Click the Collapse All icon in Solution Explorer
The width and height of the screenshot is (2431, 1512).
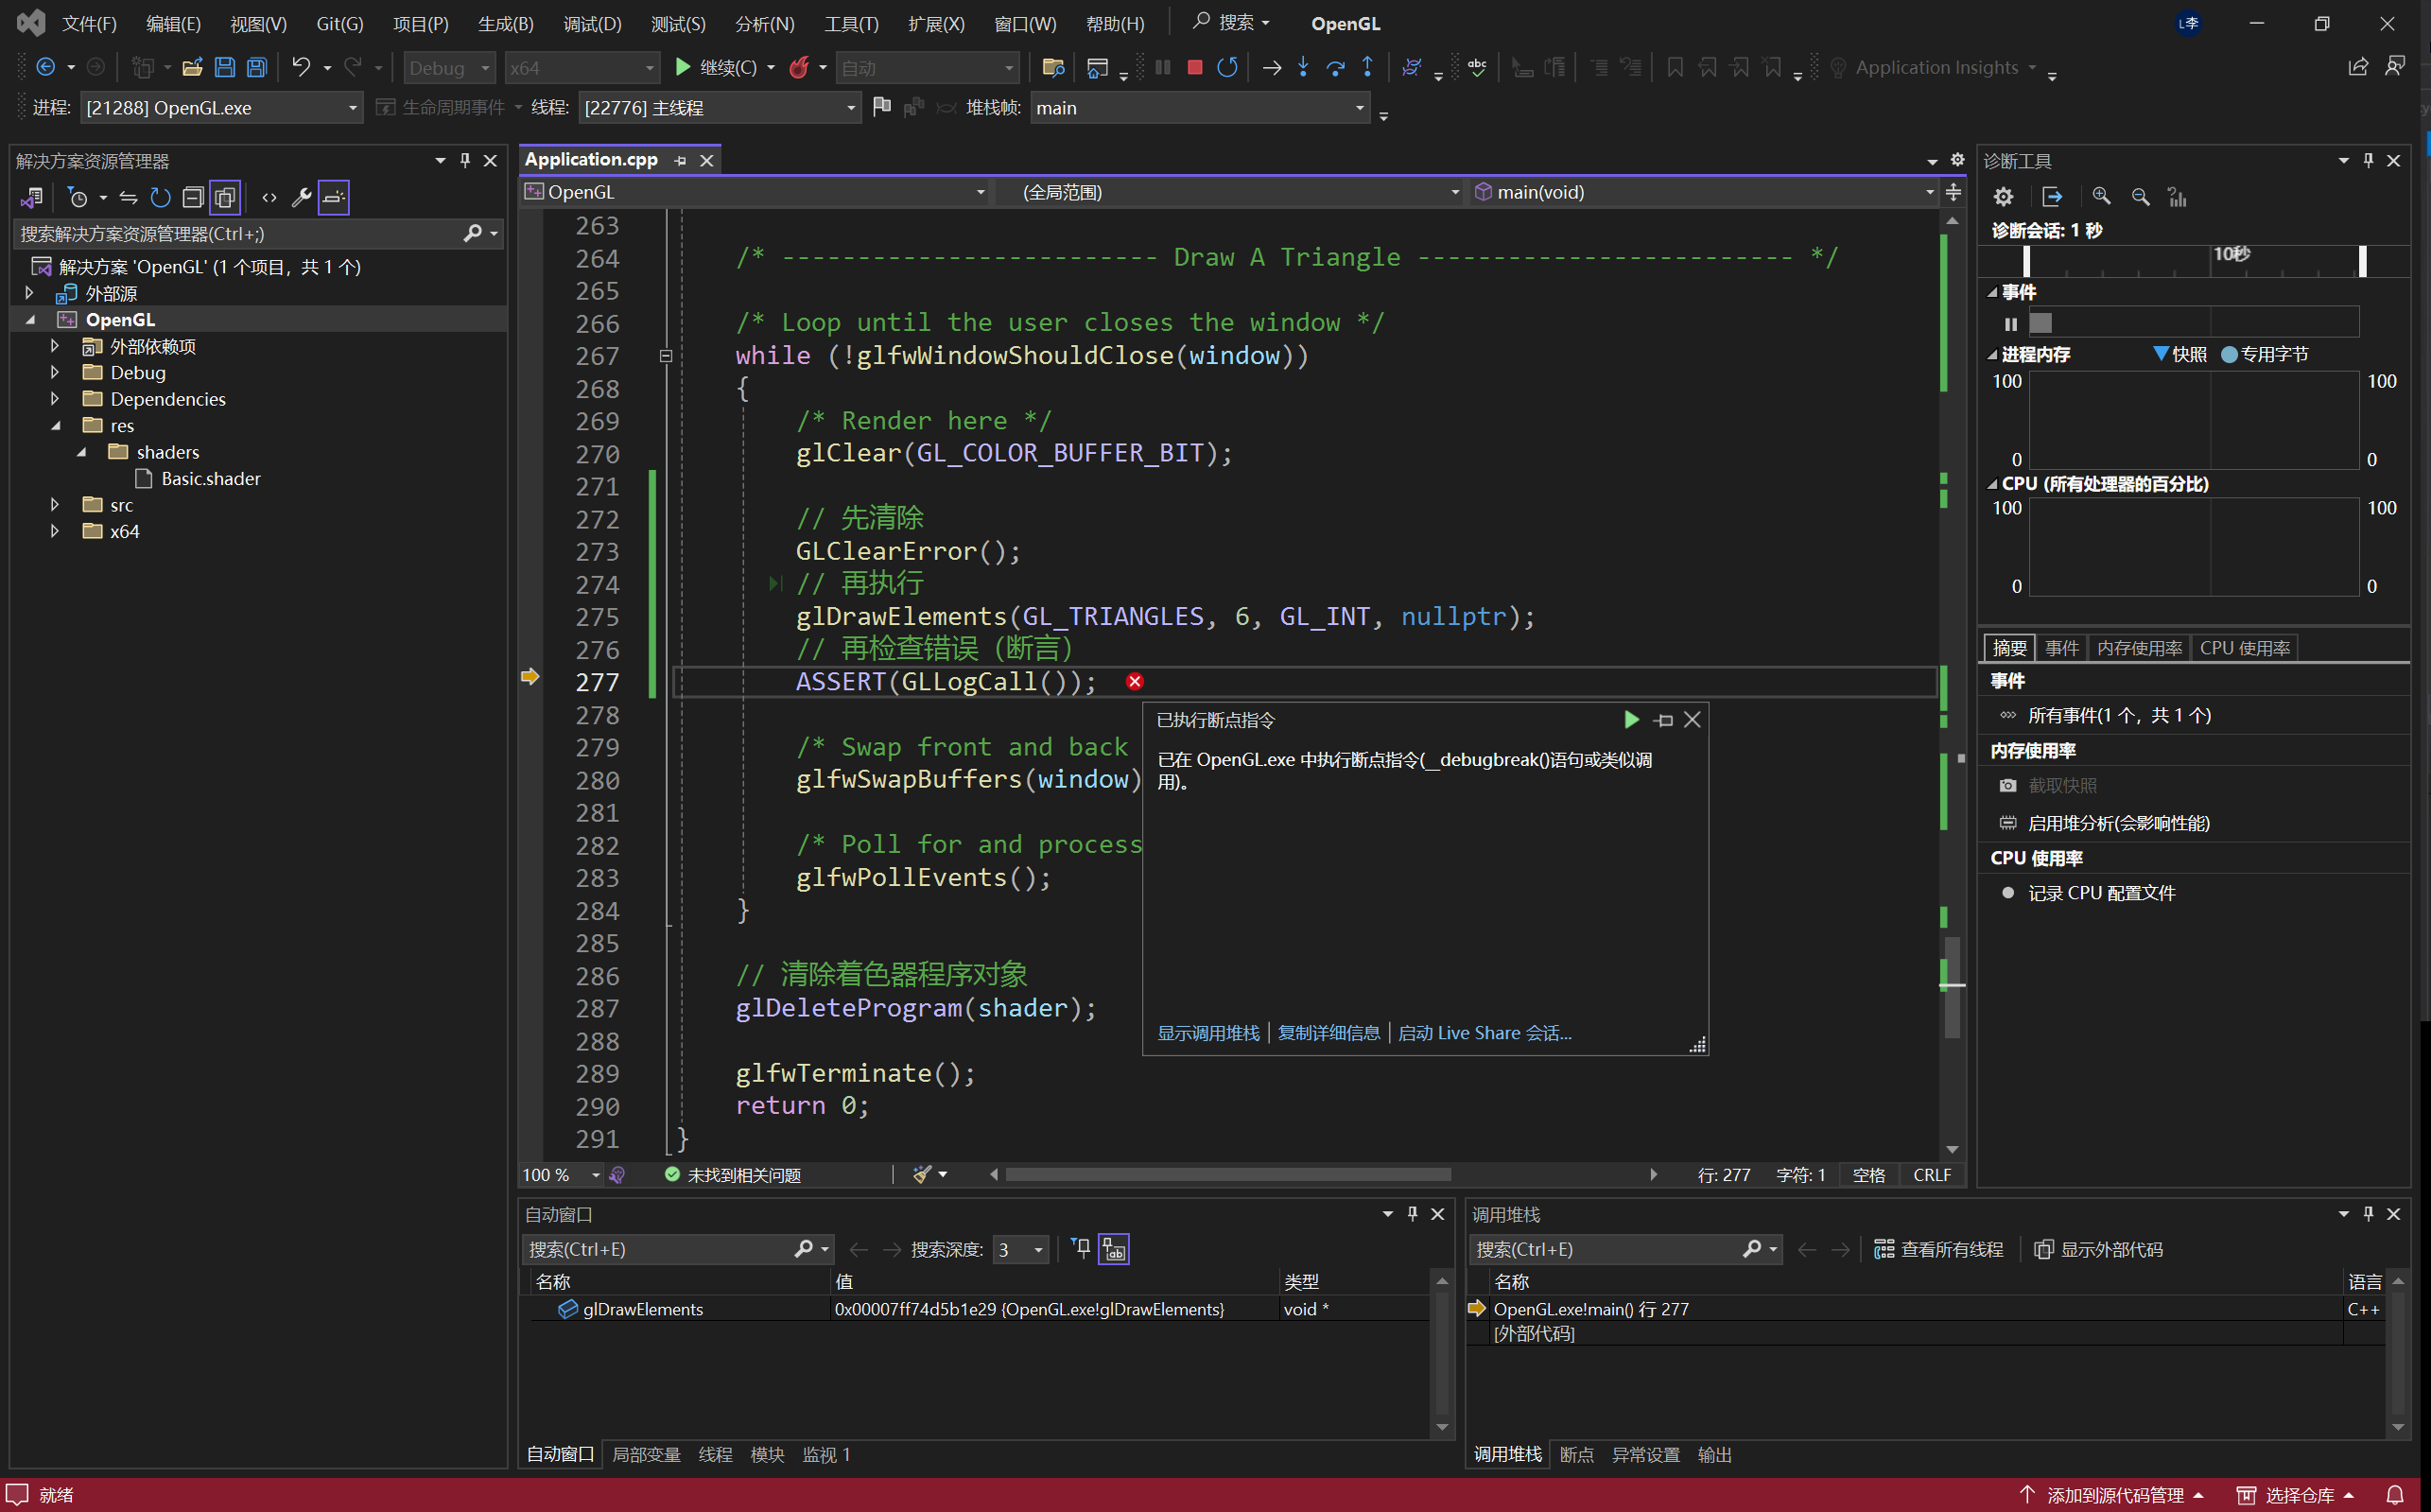pyautogui.click(x=193, y=197)
